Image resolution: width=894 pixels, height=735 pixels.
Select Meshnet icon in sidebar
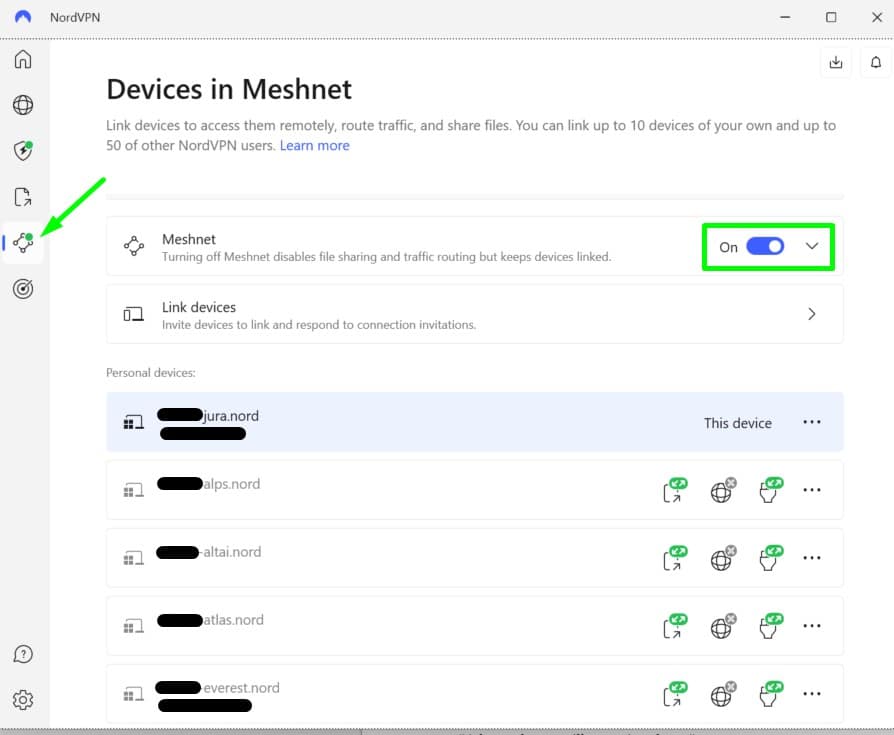[23, 242]
